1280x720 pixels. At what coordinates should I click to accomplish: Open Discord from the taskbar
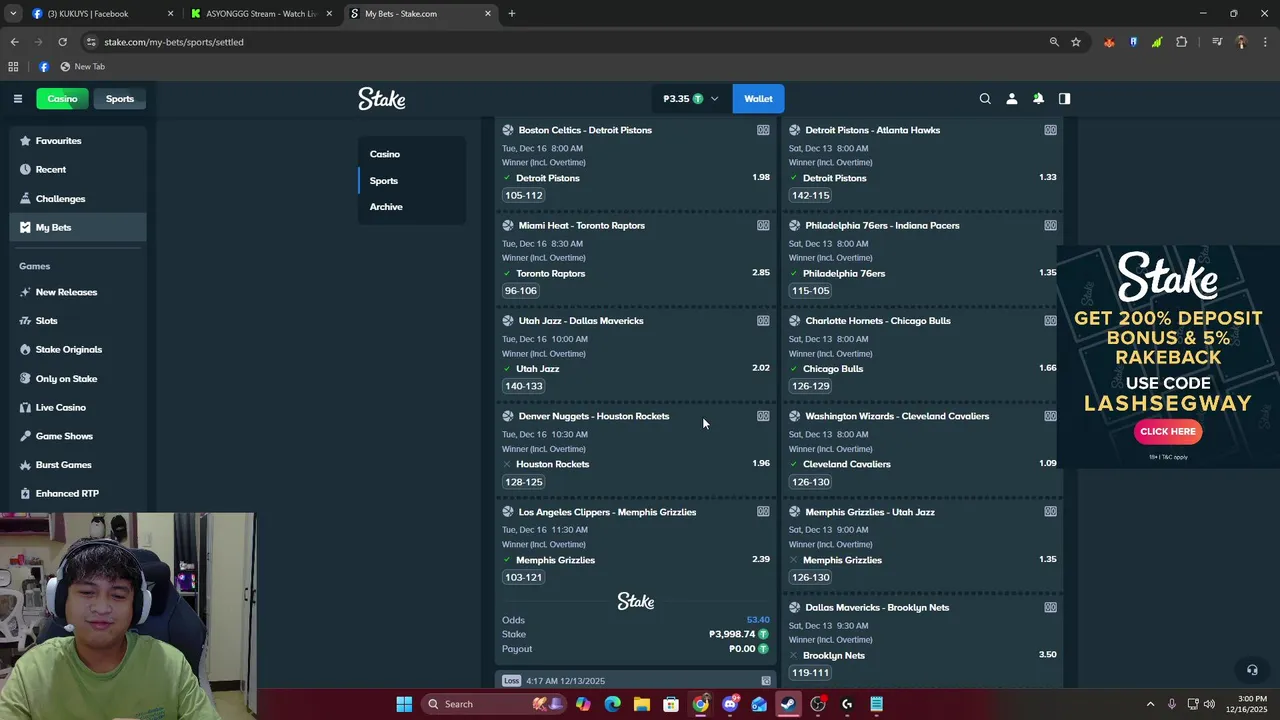click(730, 704)
